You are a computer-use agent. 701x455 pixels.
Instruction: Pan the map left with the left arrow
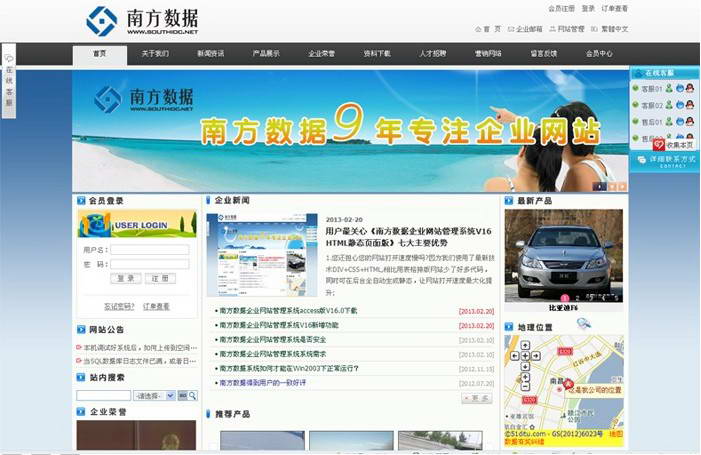tap(515, 356)
